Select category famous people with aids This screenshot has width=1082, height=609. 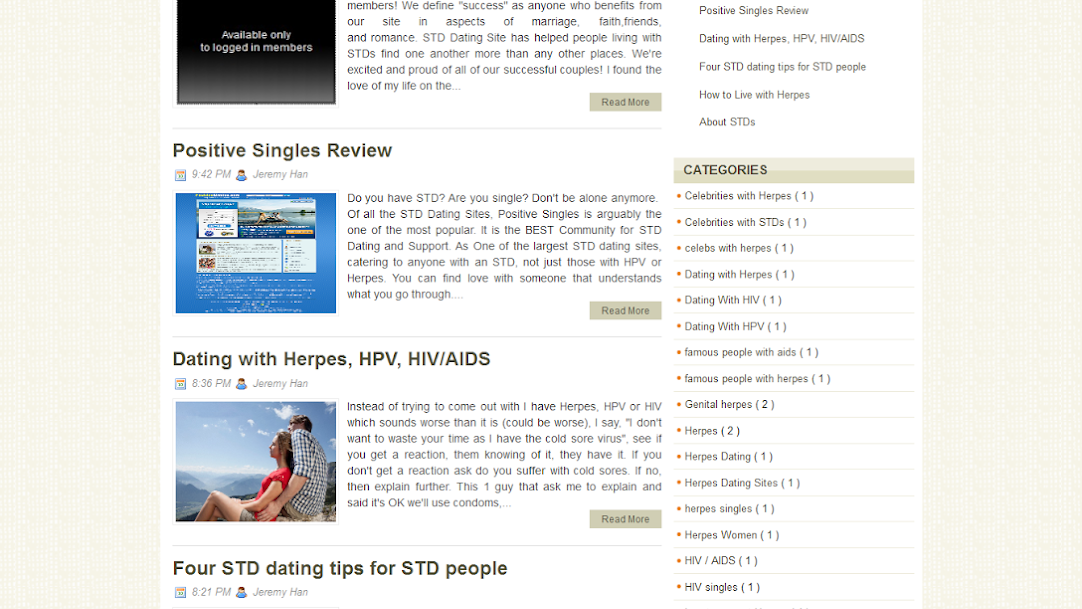(x=740, y=352)
